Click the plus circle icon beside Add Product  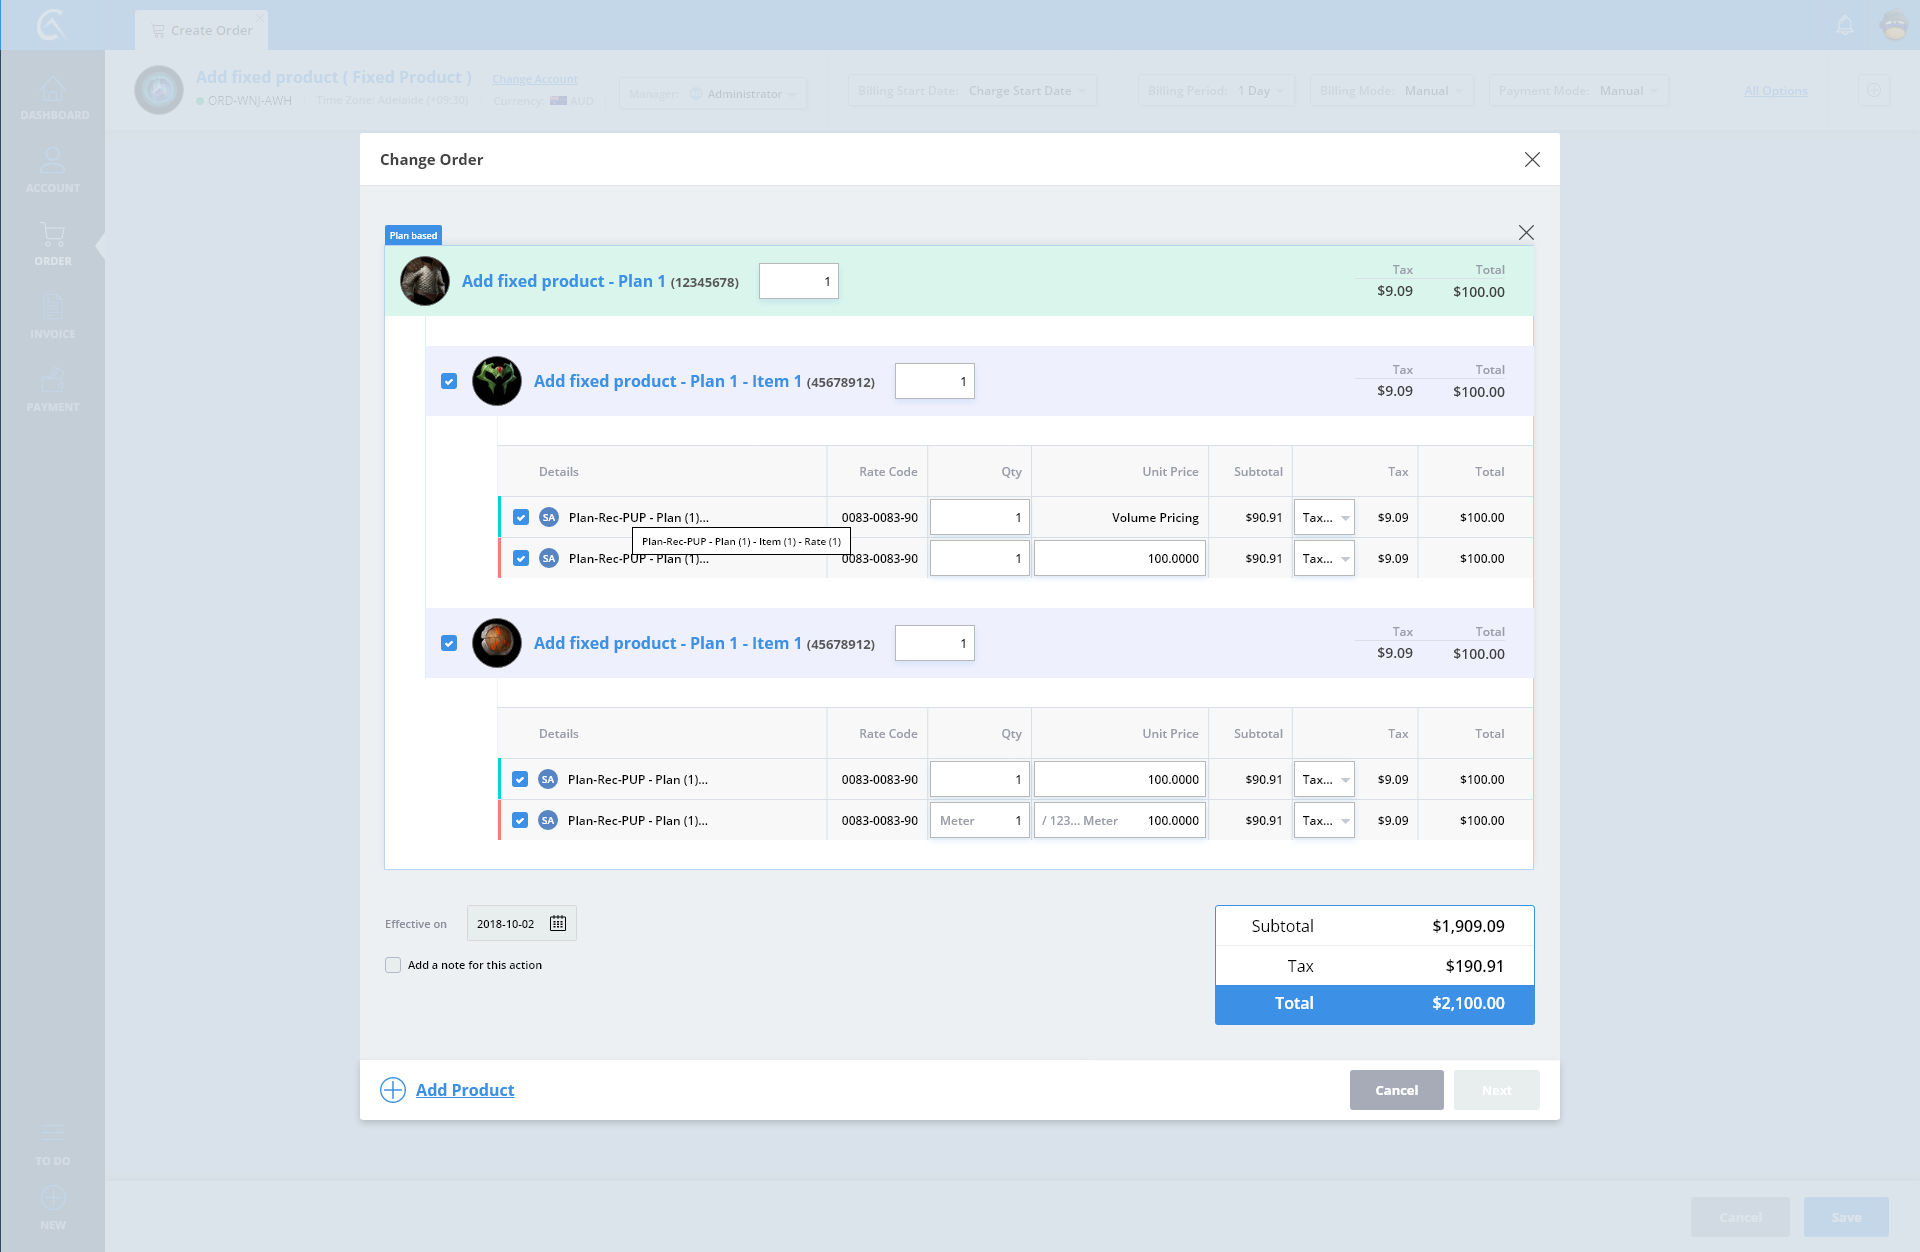[393, 1090]
